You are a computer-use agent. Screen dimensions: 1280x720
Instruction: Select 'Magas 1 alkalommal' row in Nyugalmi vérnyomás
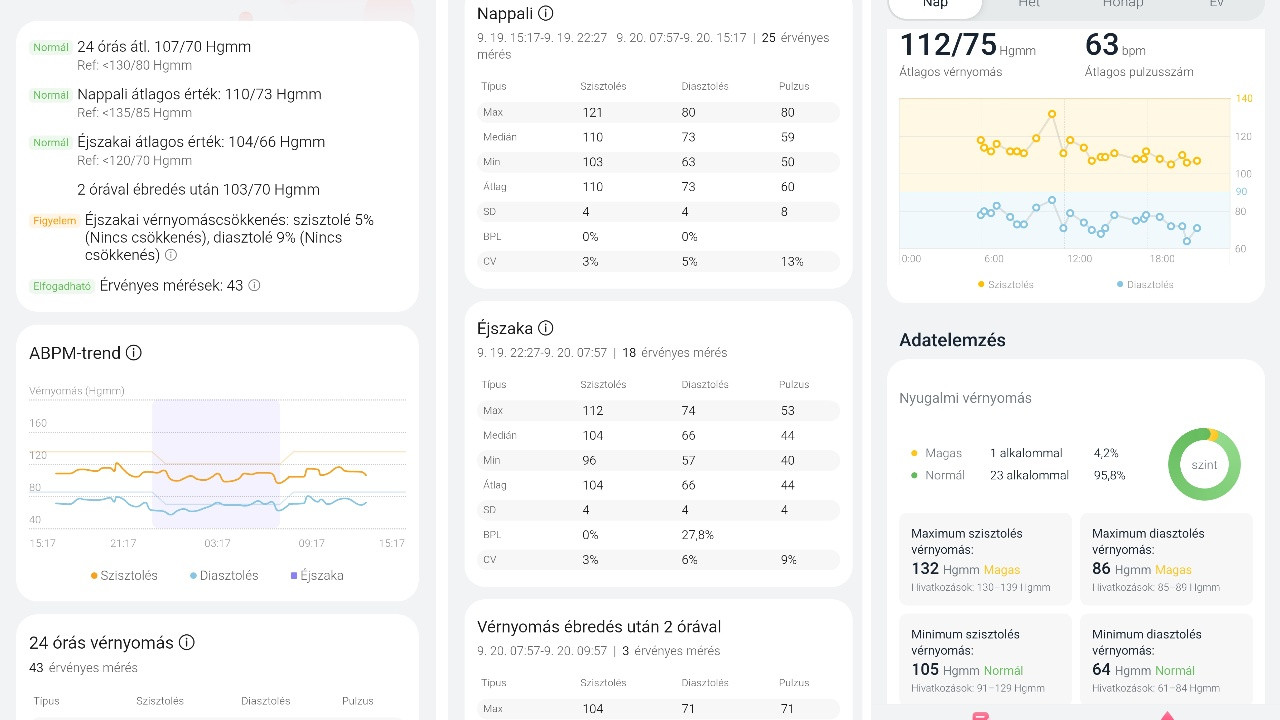(x=1015, y=453)
